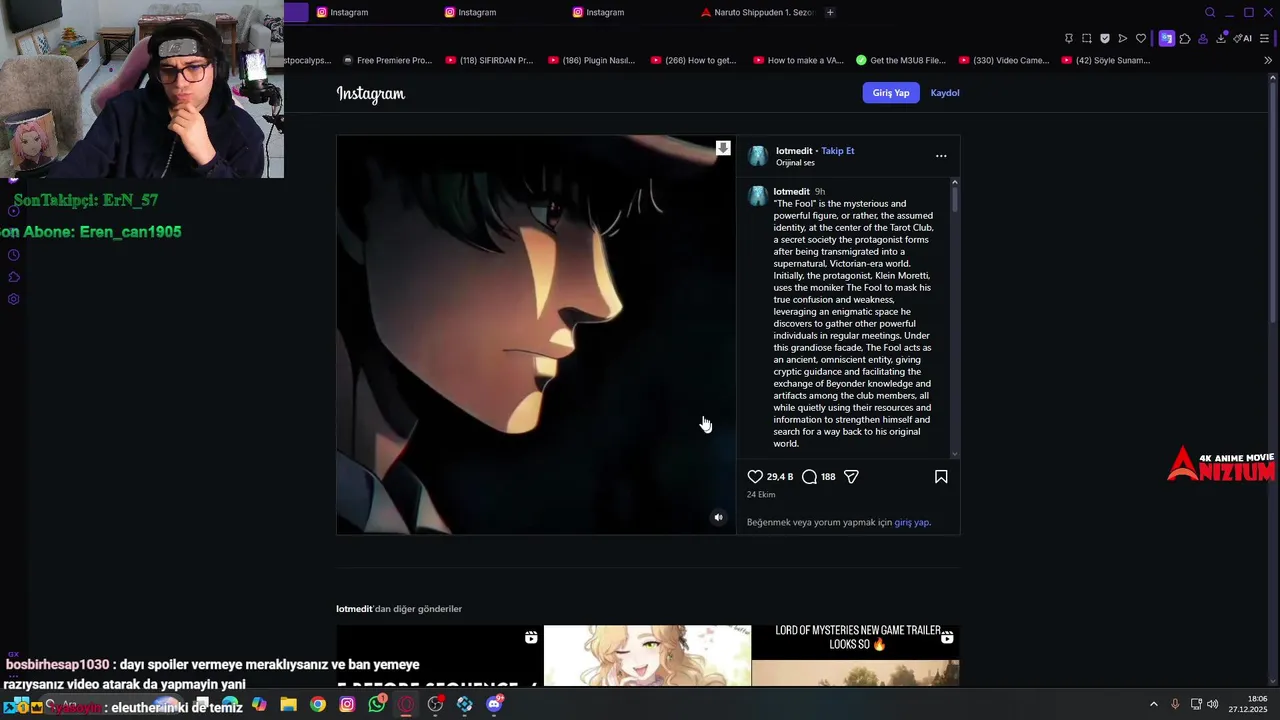Click the sidebar settings gear icon
The height and width of the screenshot is (720, 1280).
[x=14, y=299]
